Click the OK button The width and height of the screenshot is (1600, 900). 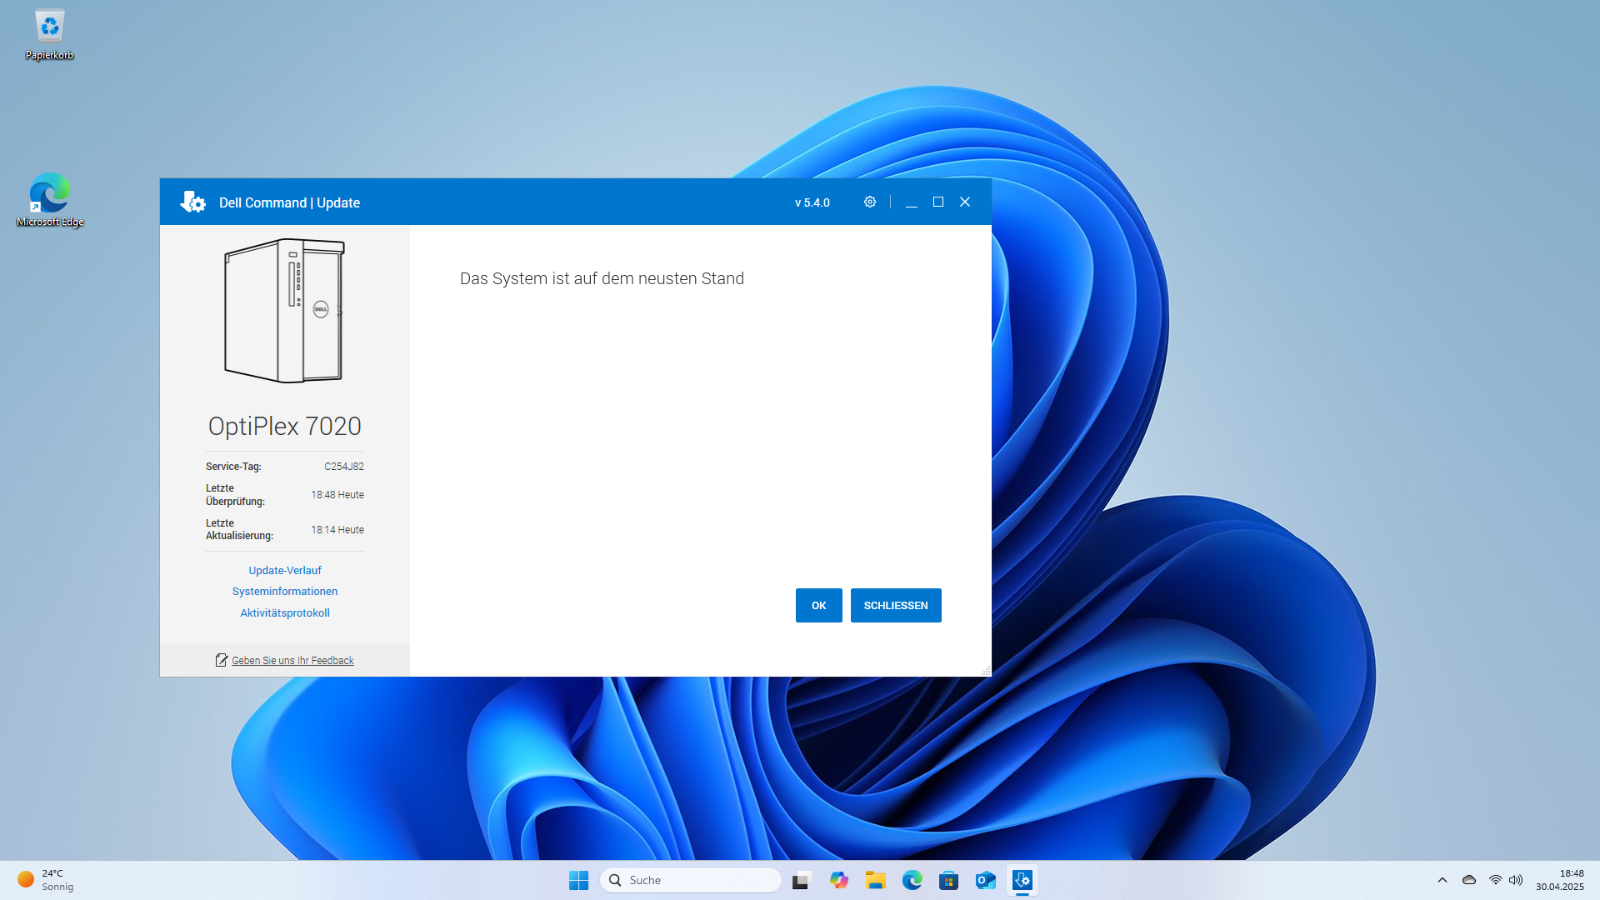pos(819,605)
